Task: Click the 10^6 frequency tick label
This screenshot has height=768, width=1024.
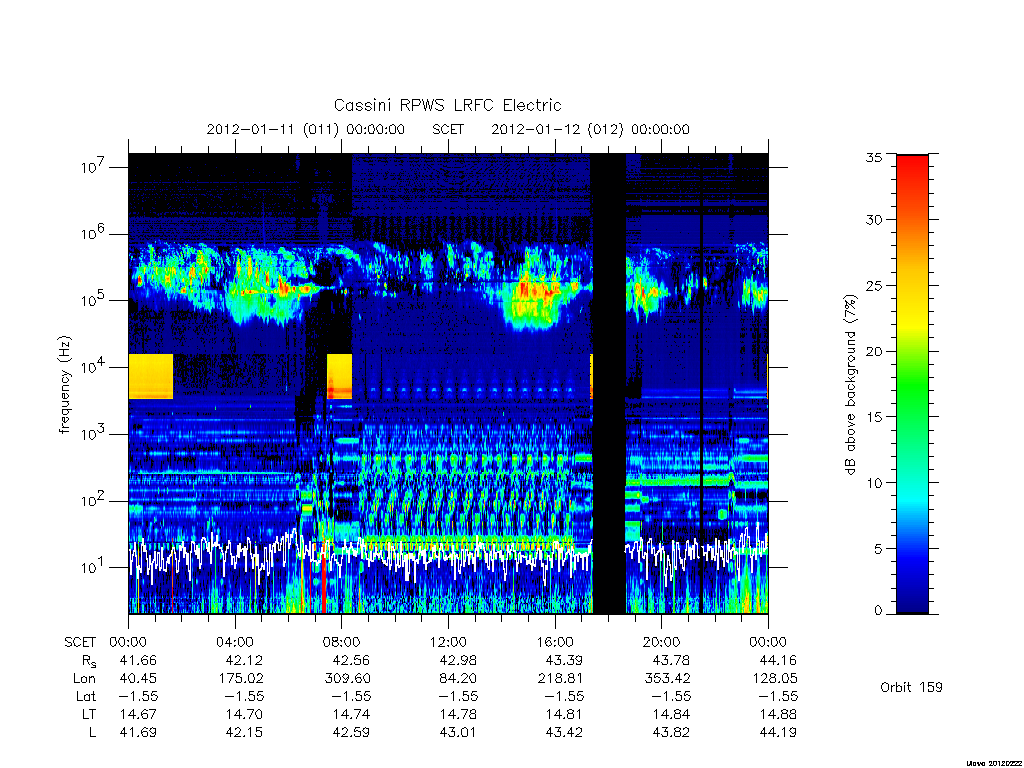Action: pyautogui.click(x=93, y=234)
